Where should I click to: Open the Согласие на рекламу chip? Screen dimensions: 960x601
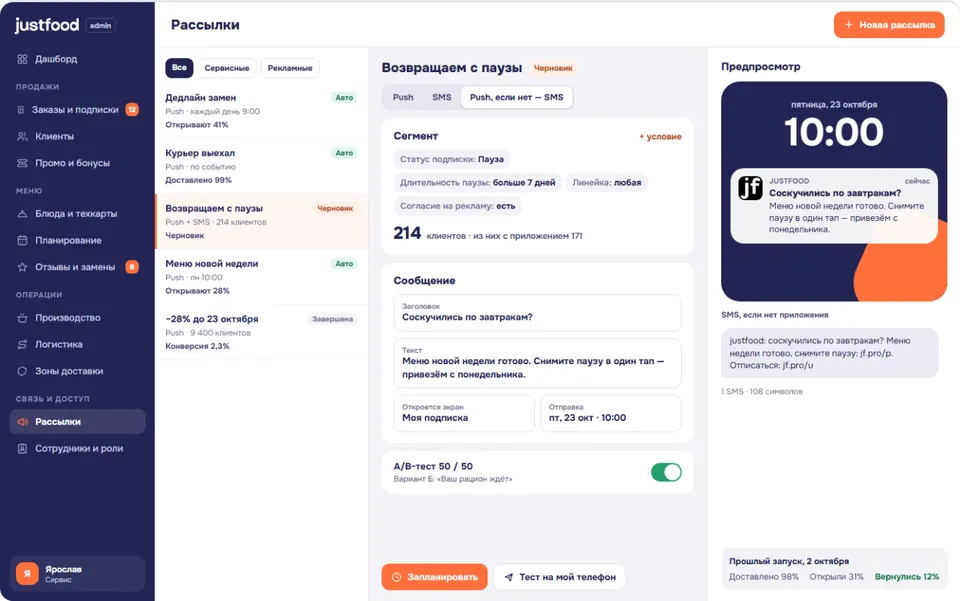point(457,206)
